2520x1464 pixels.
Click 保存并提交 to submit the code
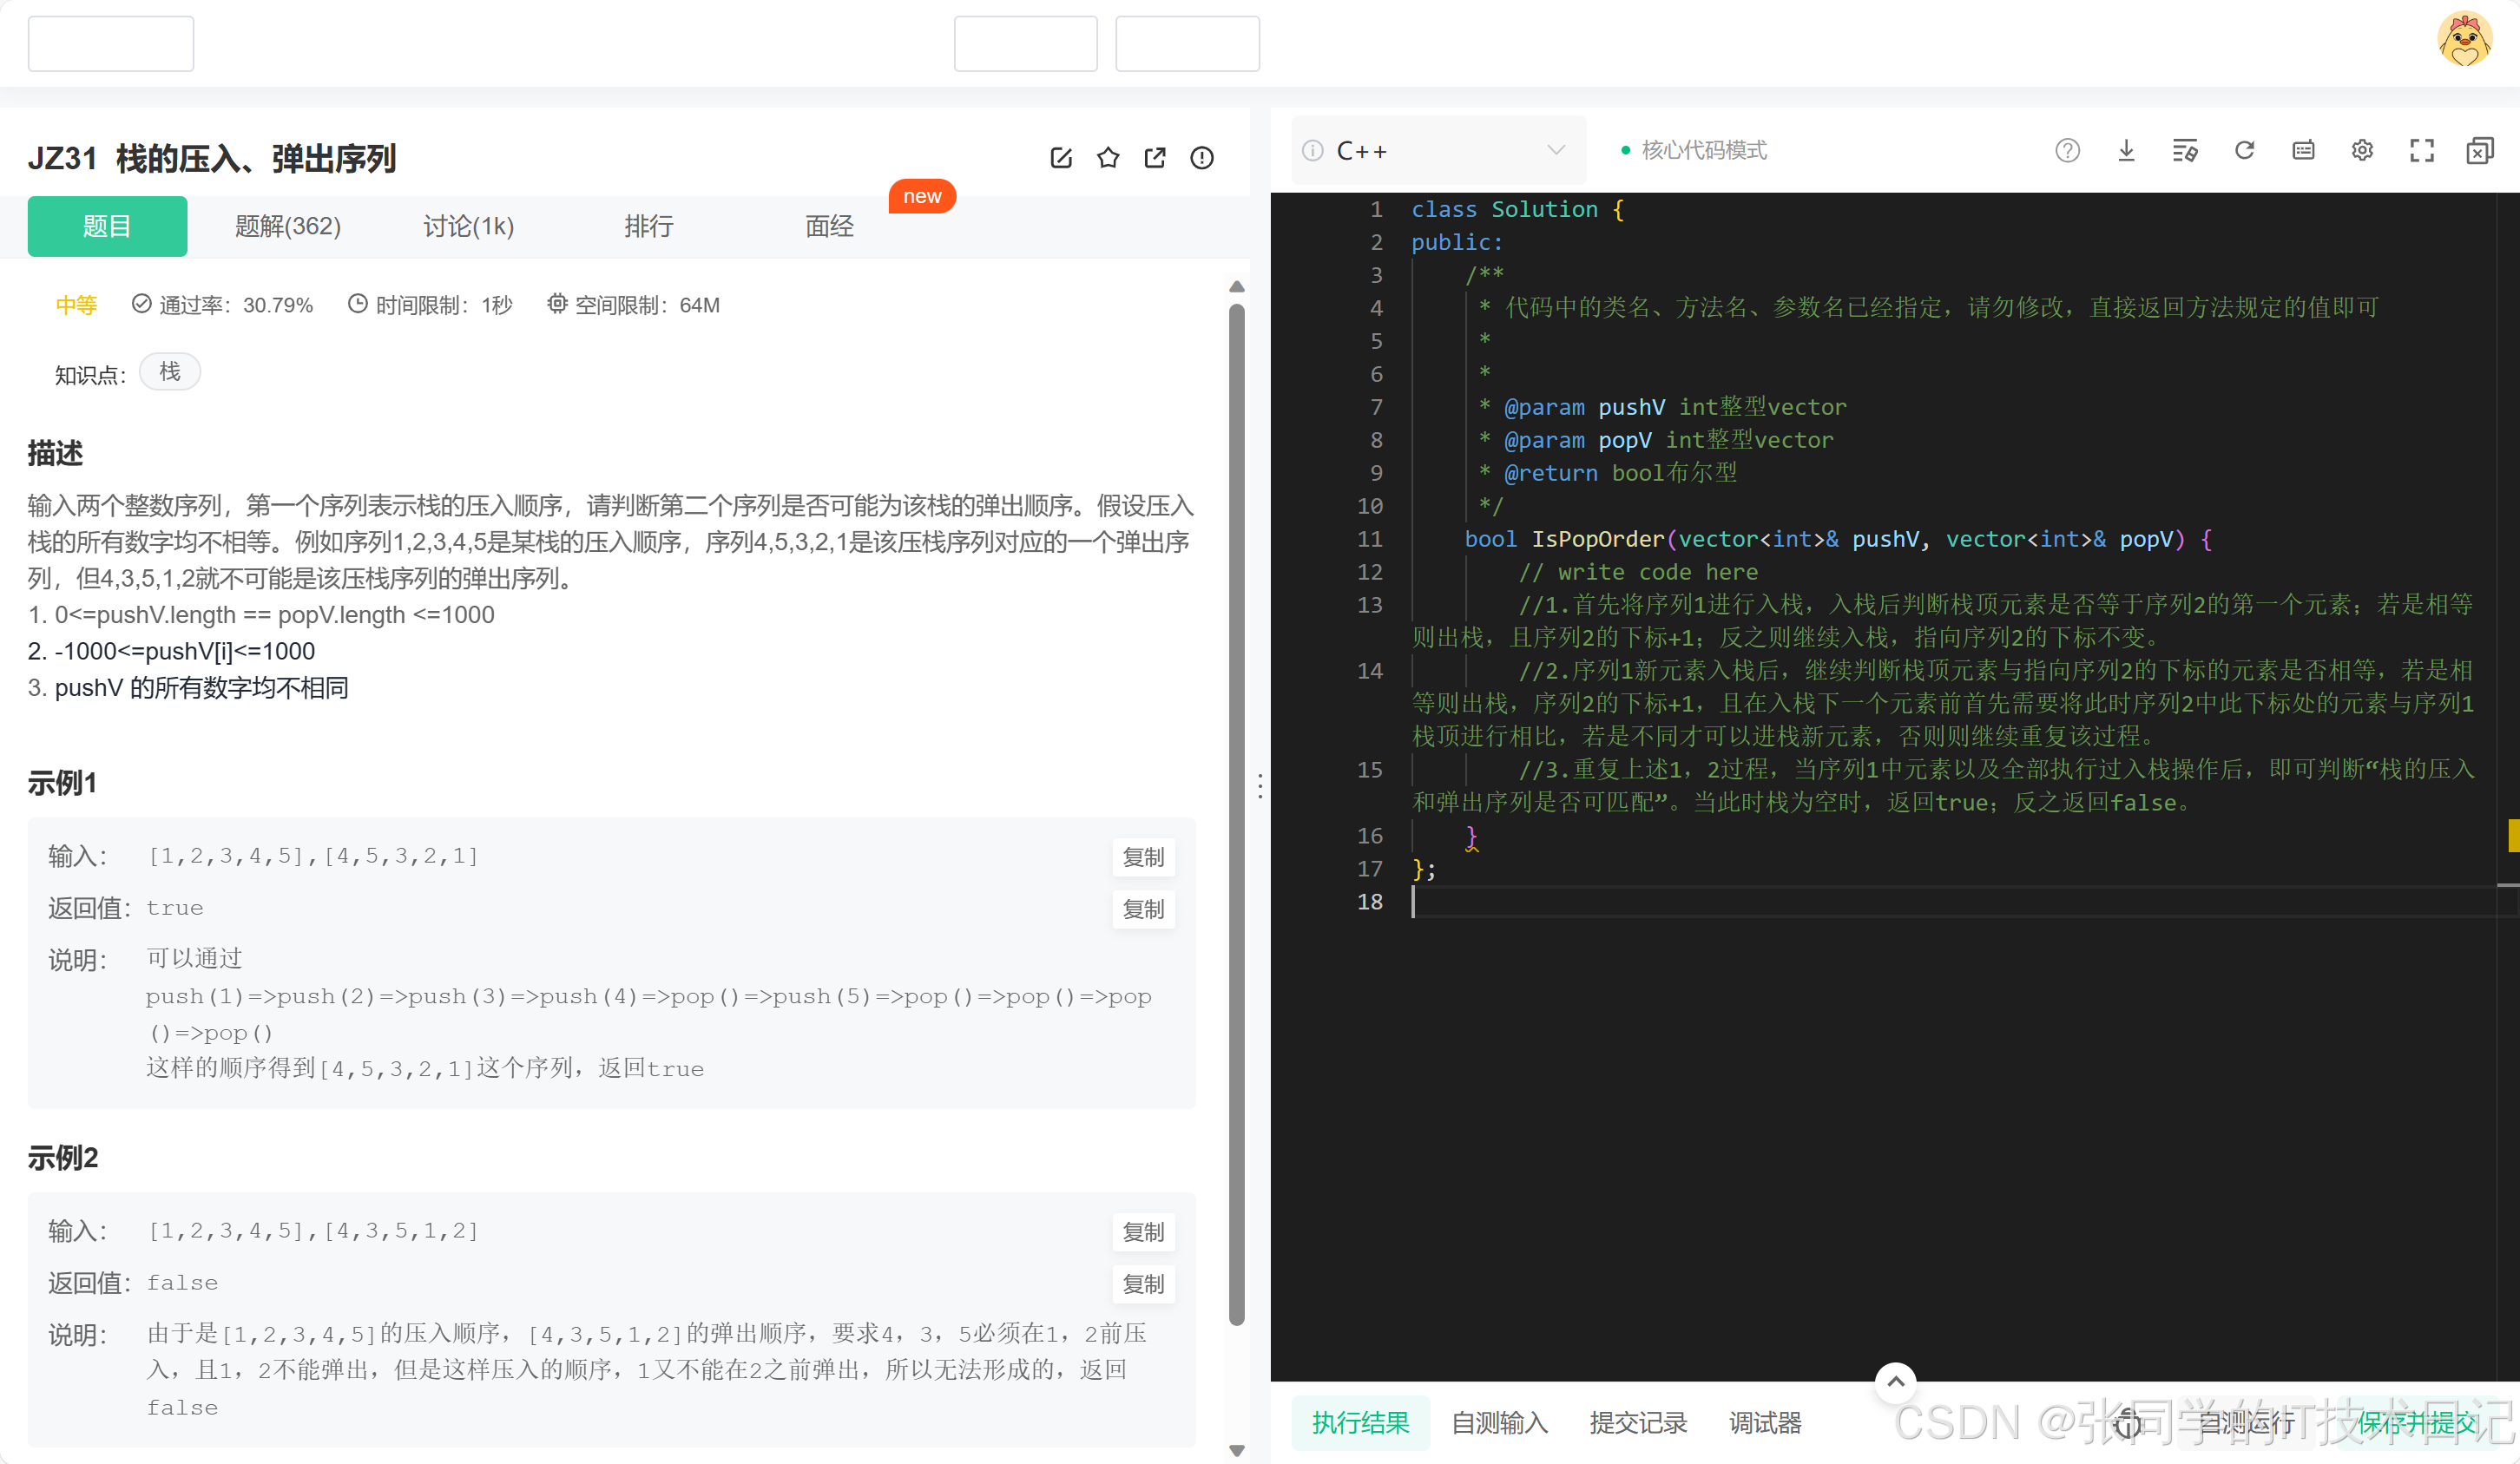click(2416, 1422)
